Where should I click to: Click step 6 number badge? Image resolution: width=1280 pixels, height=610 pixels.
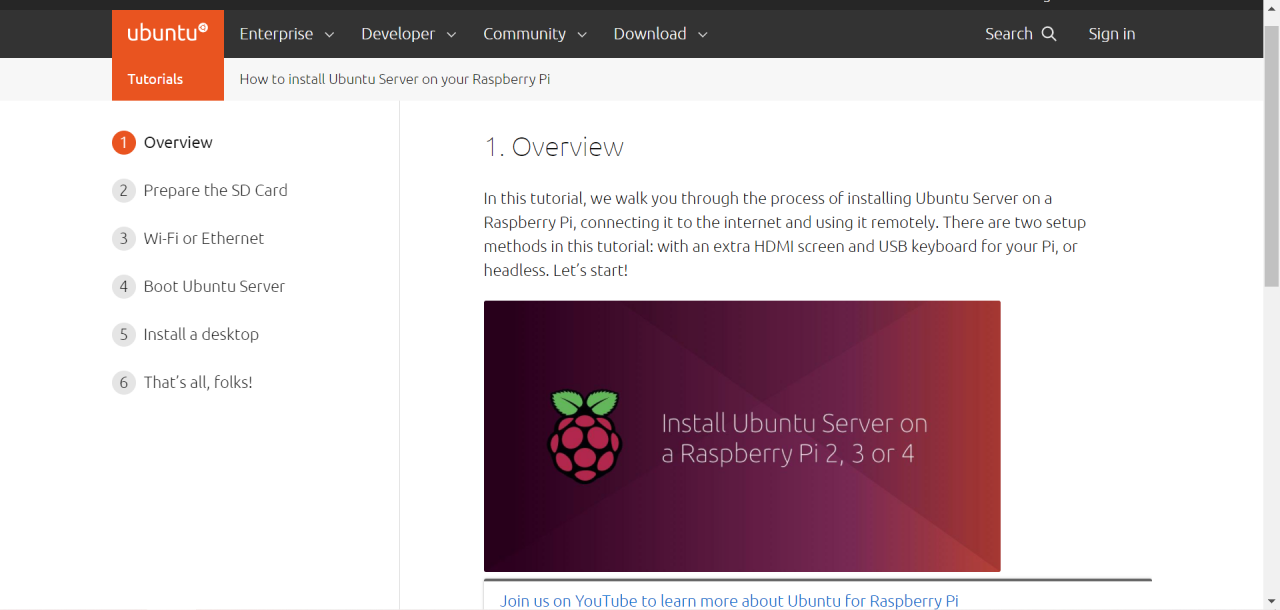pos(123,383)
